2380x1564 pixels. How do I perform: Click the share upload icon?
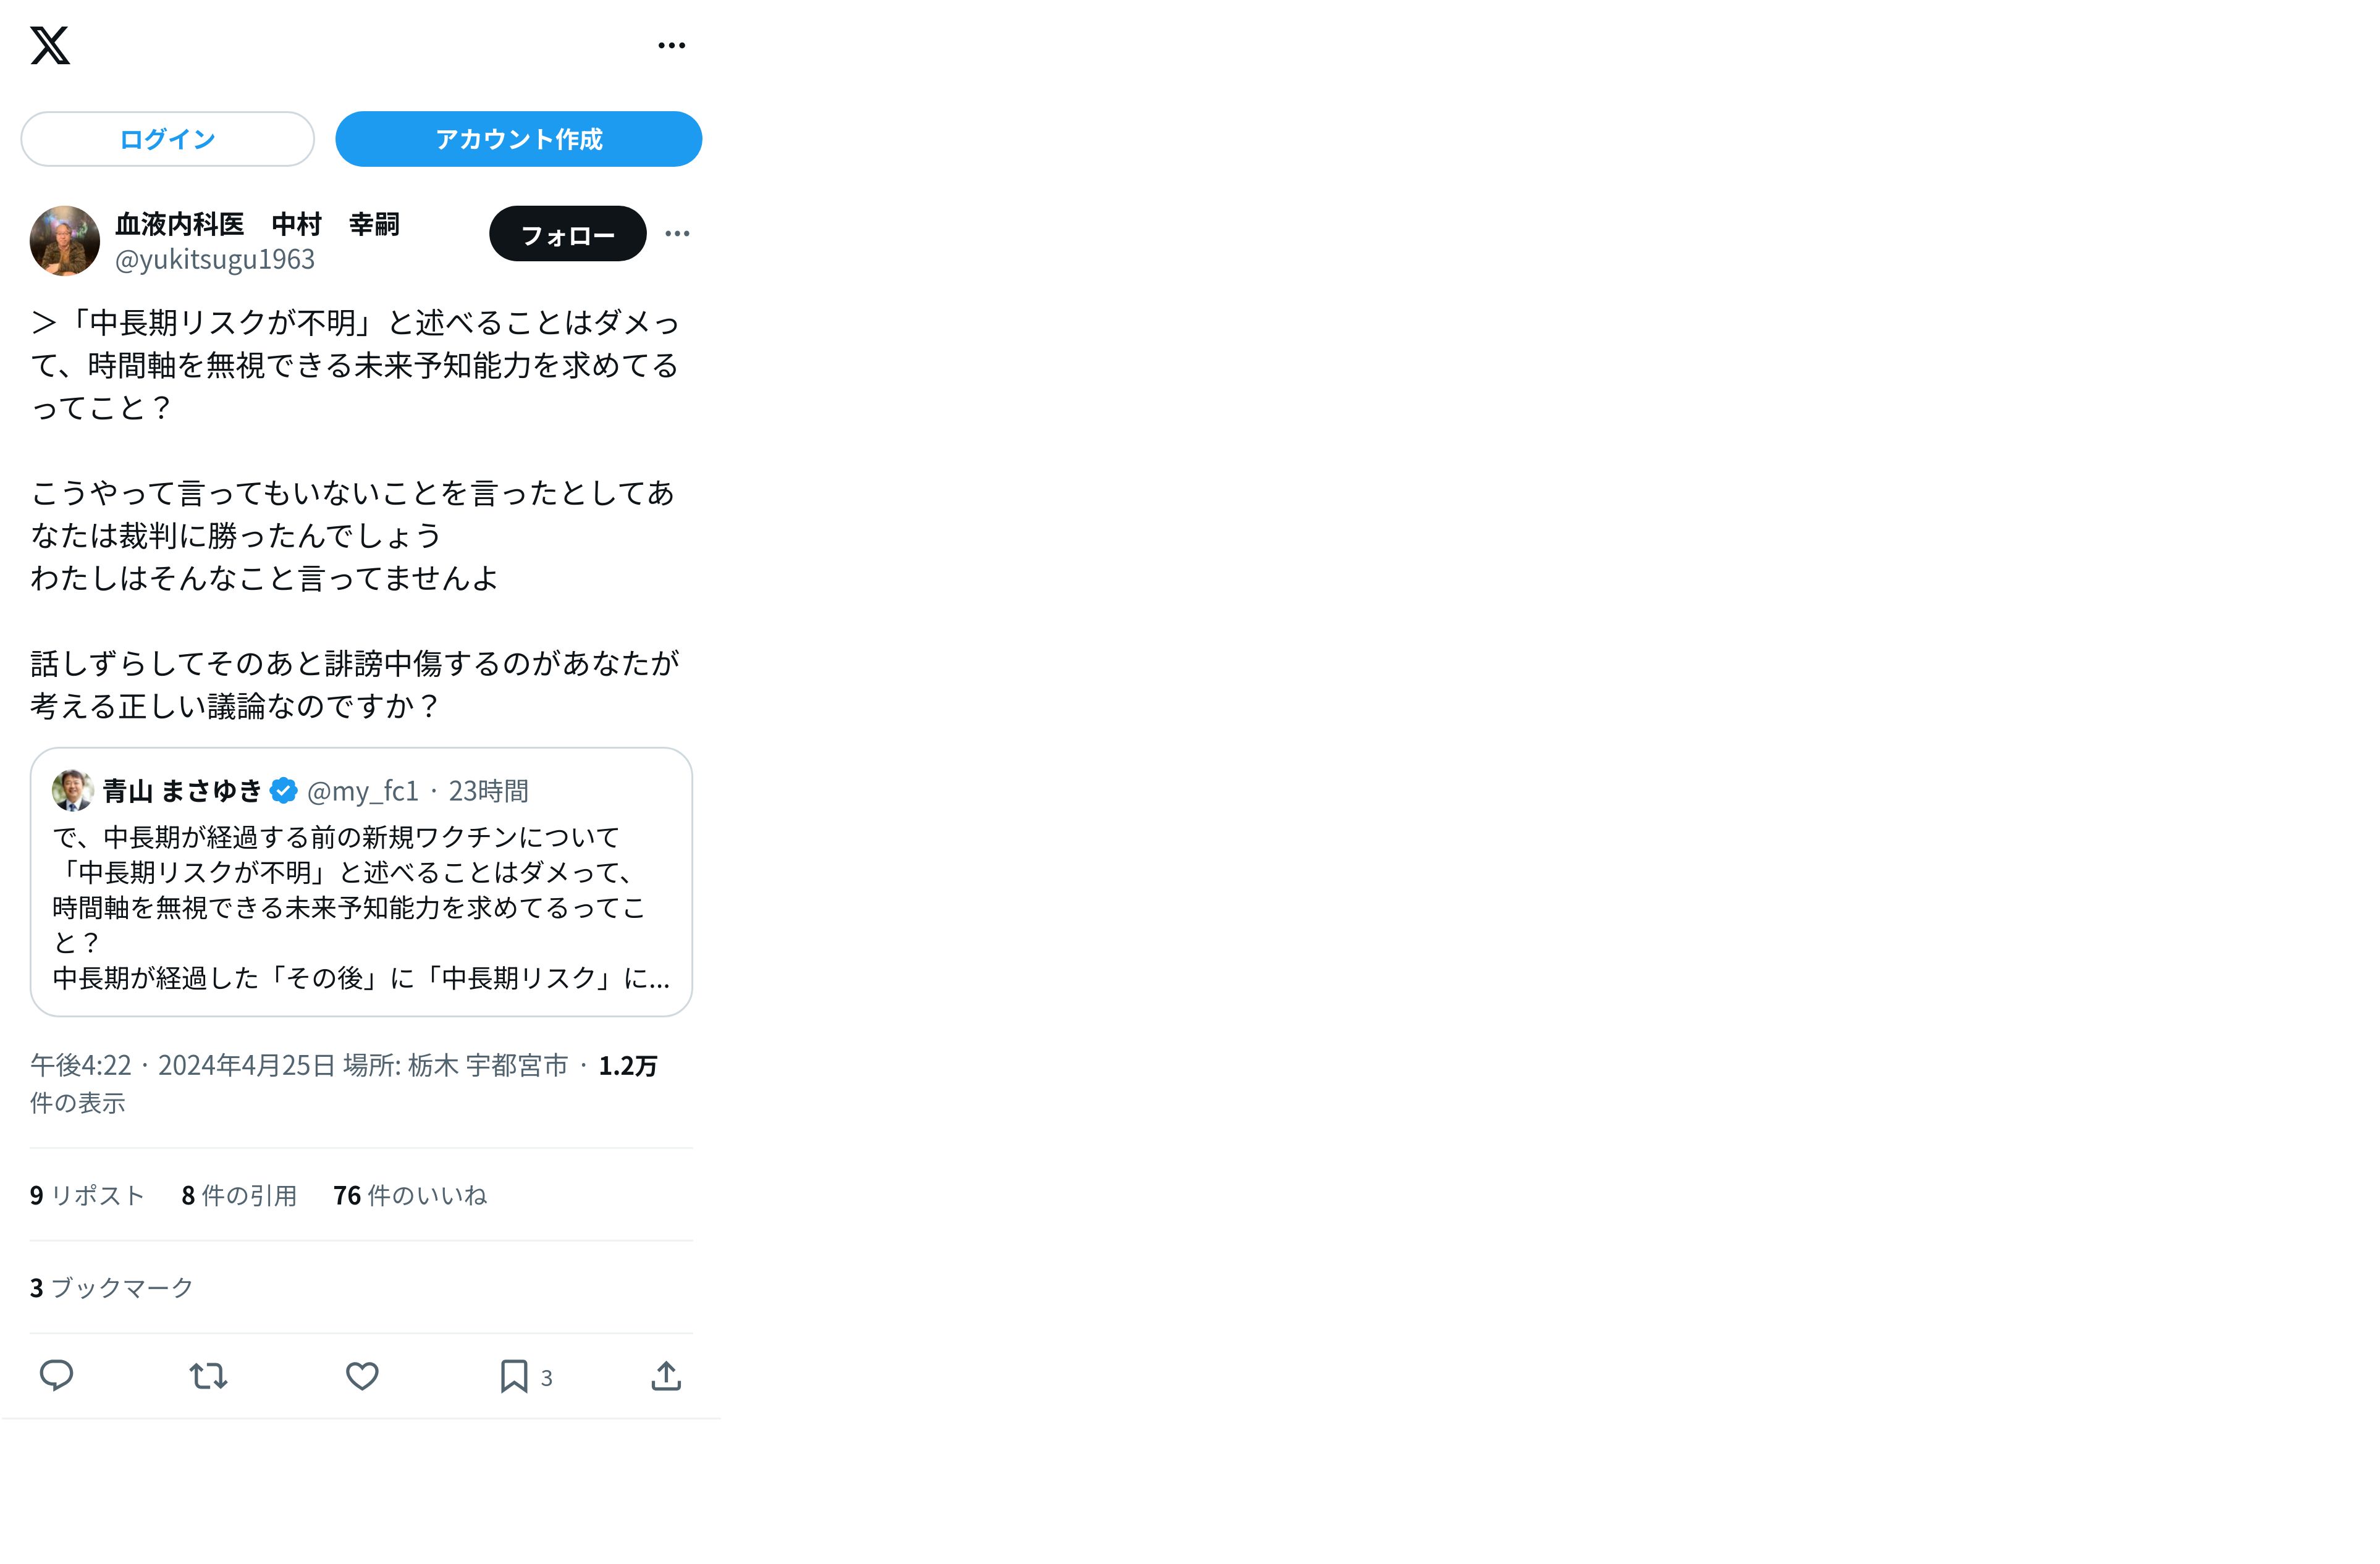(666, 1376)
